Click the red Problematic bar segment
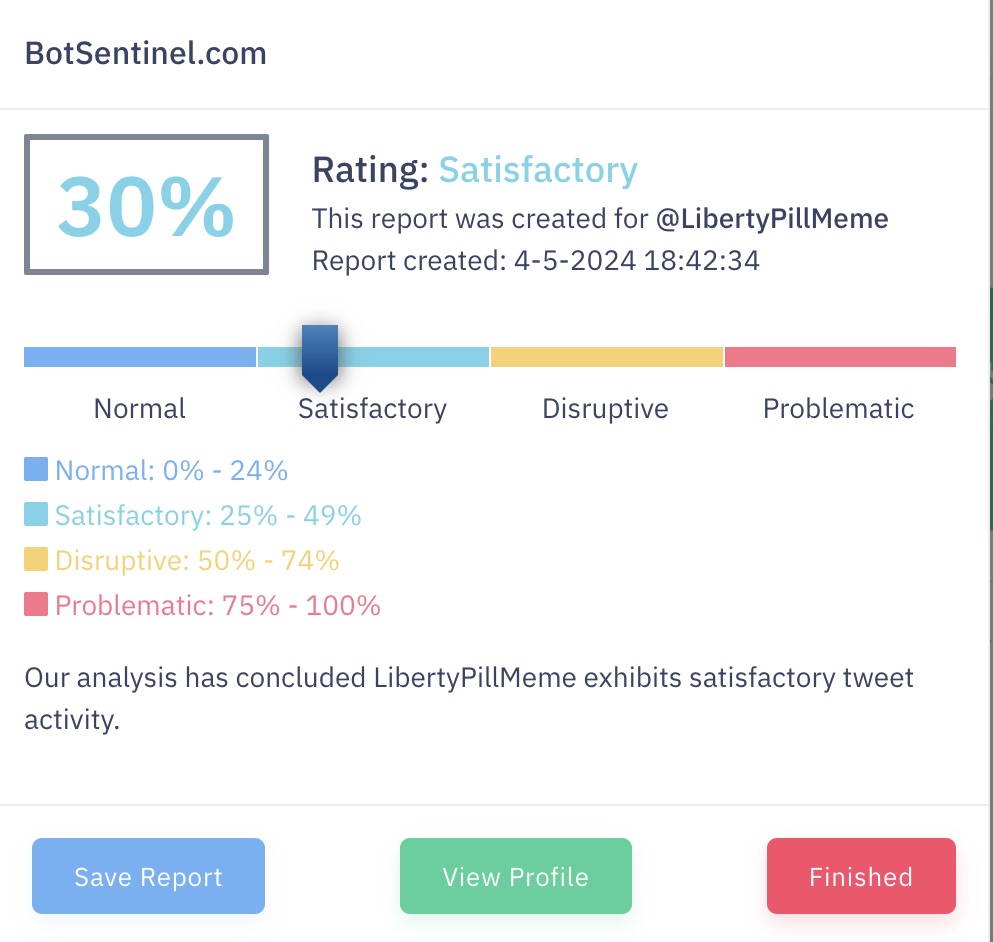 coord(840,357)
